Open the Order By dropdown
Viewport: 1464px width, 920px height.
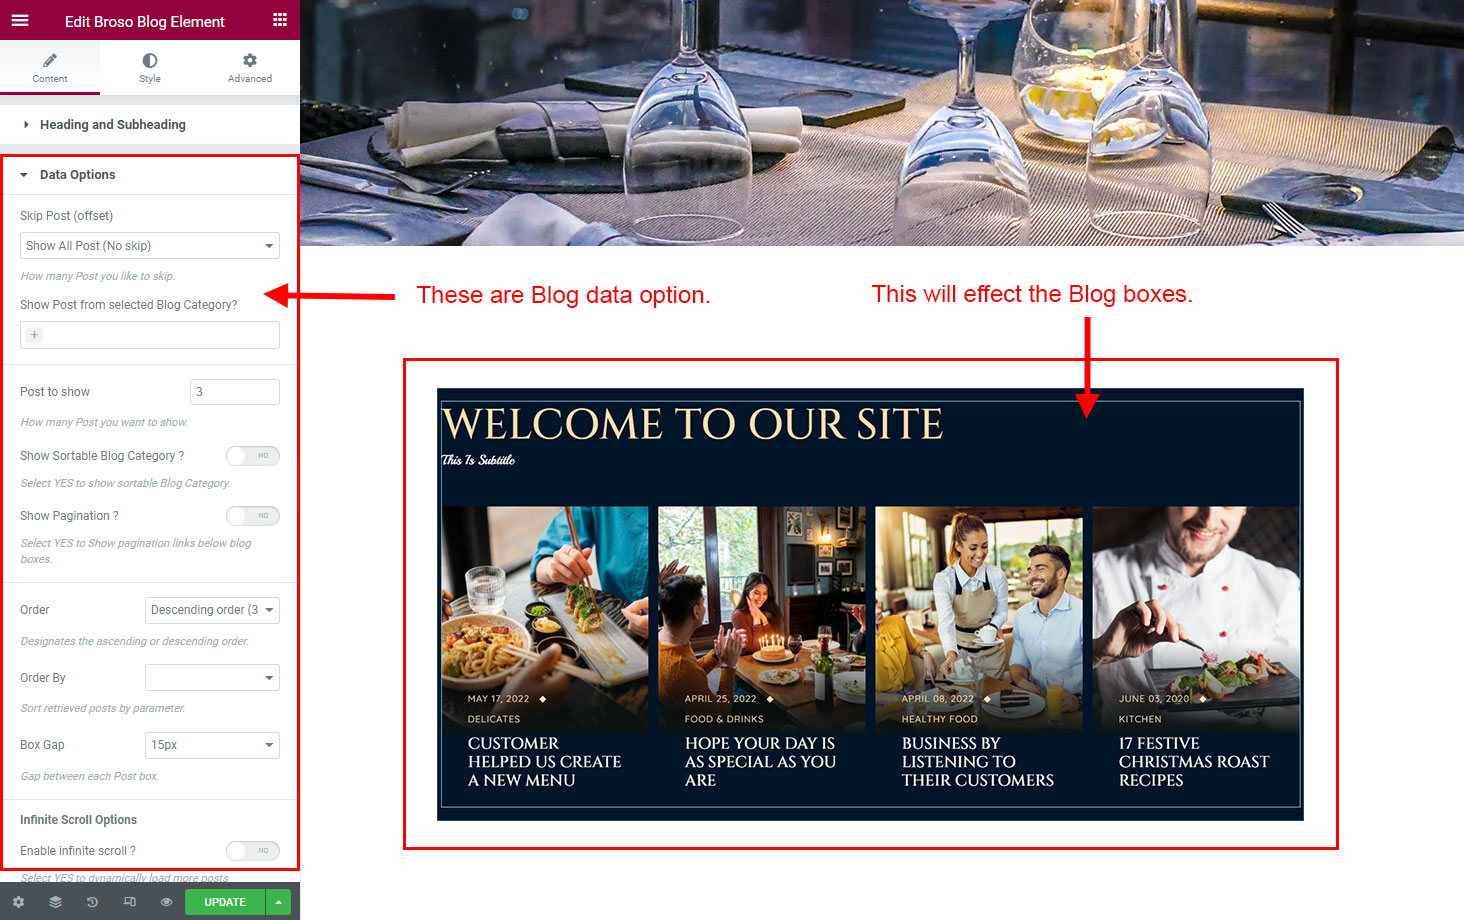point(212,678)
